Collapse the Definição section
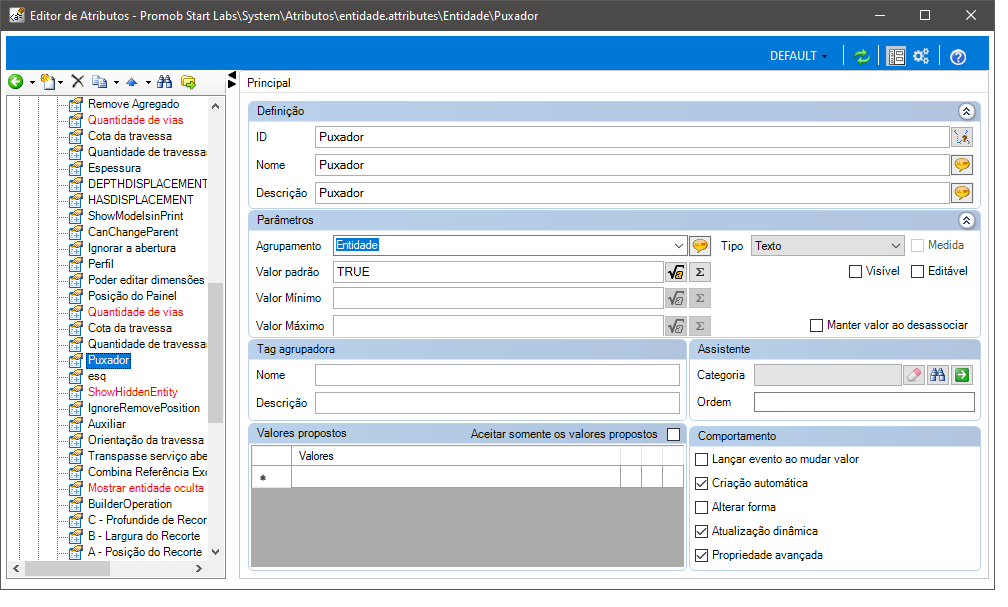The image size is (1008, 607). click(x=966, y=111)
